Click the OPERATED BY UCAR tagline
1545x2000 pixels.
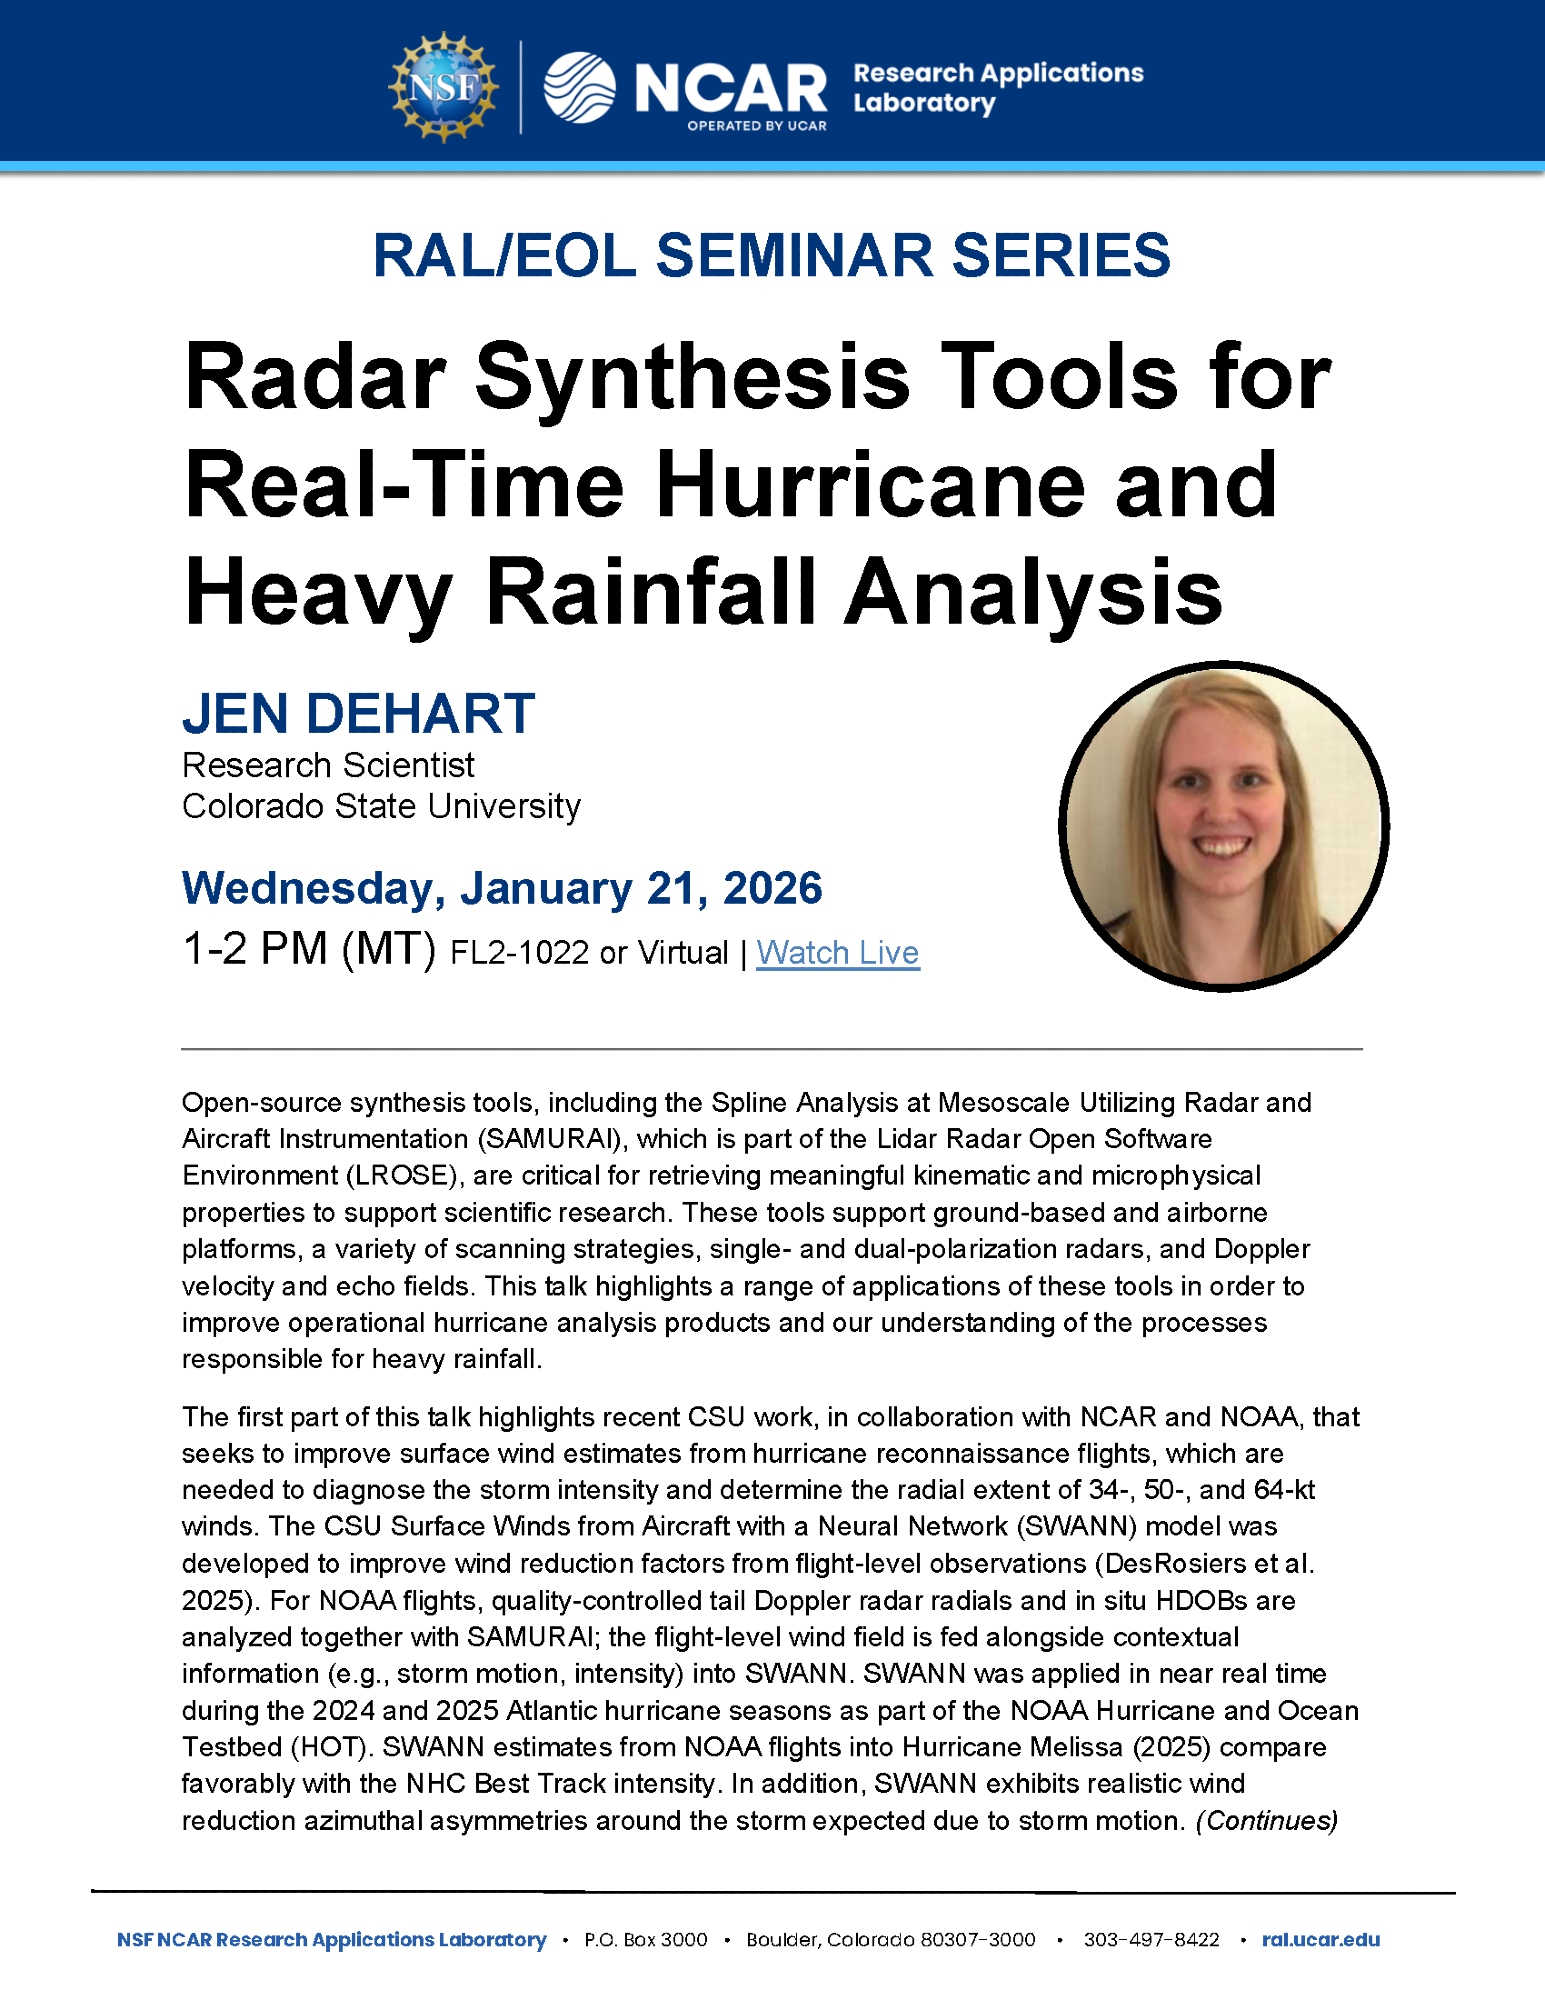756,126
